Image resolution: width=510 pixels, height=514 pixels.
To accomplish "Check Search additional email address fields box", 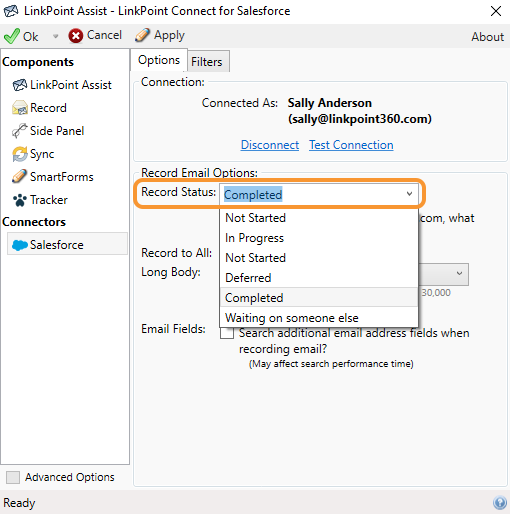I will 227,333.
